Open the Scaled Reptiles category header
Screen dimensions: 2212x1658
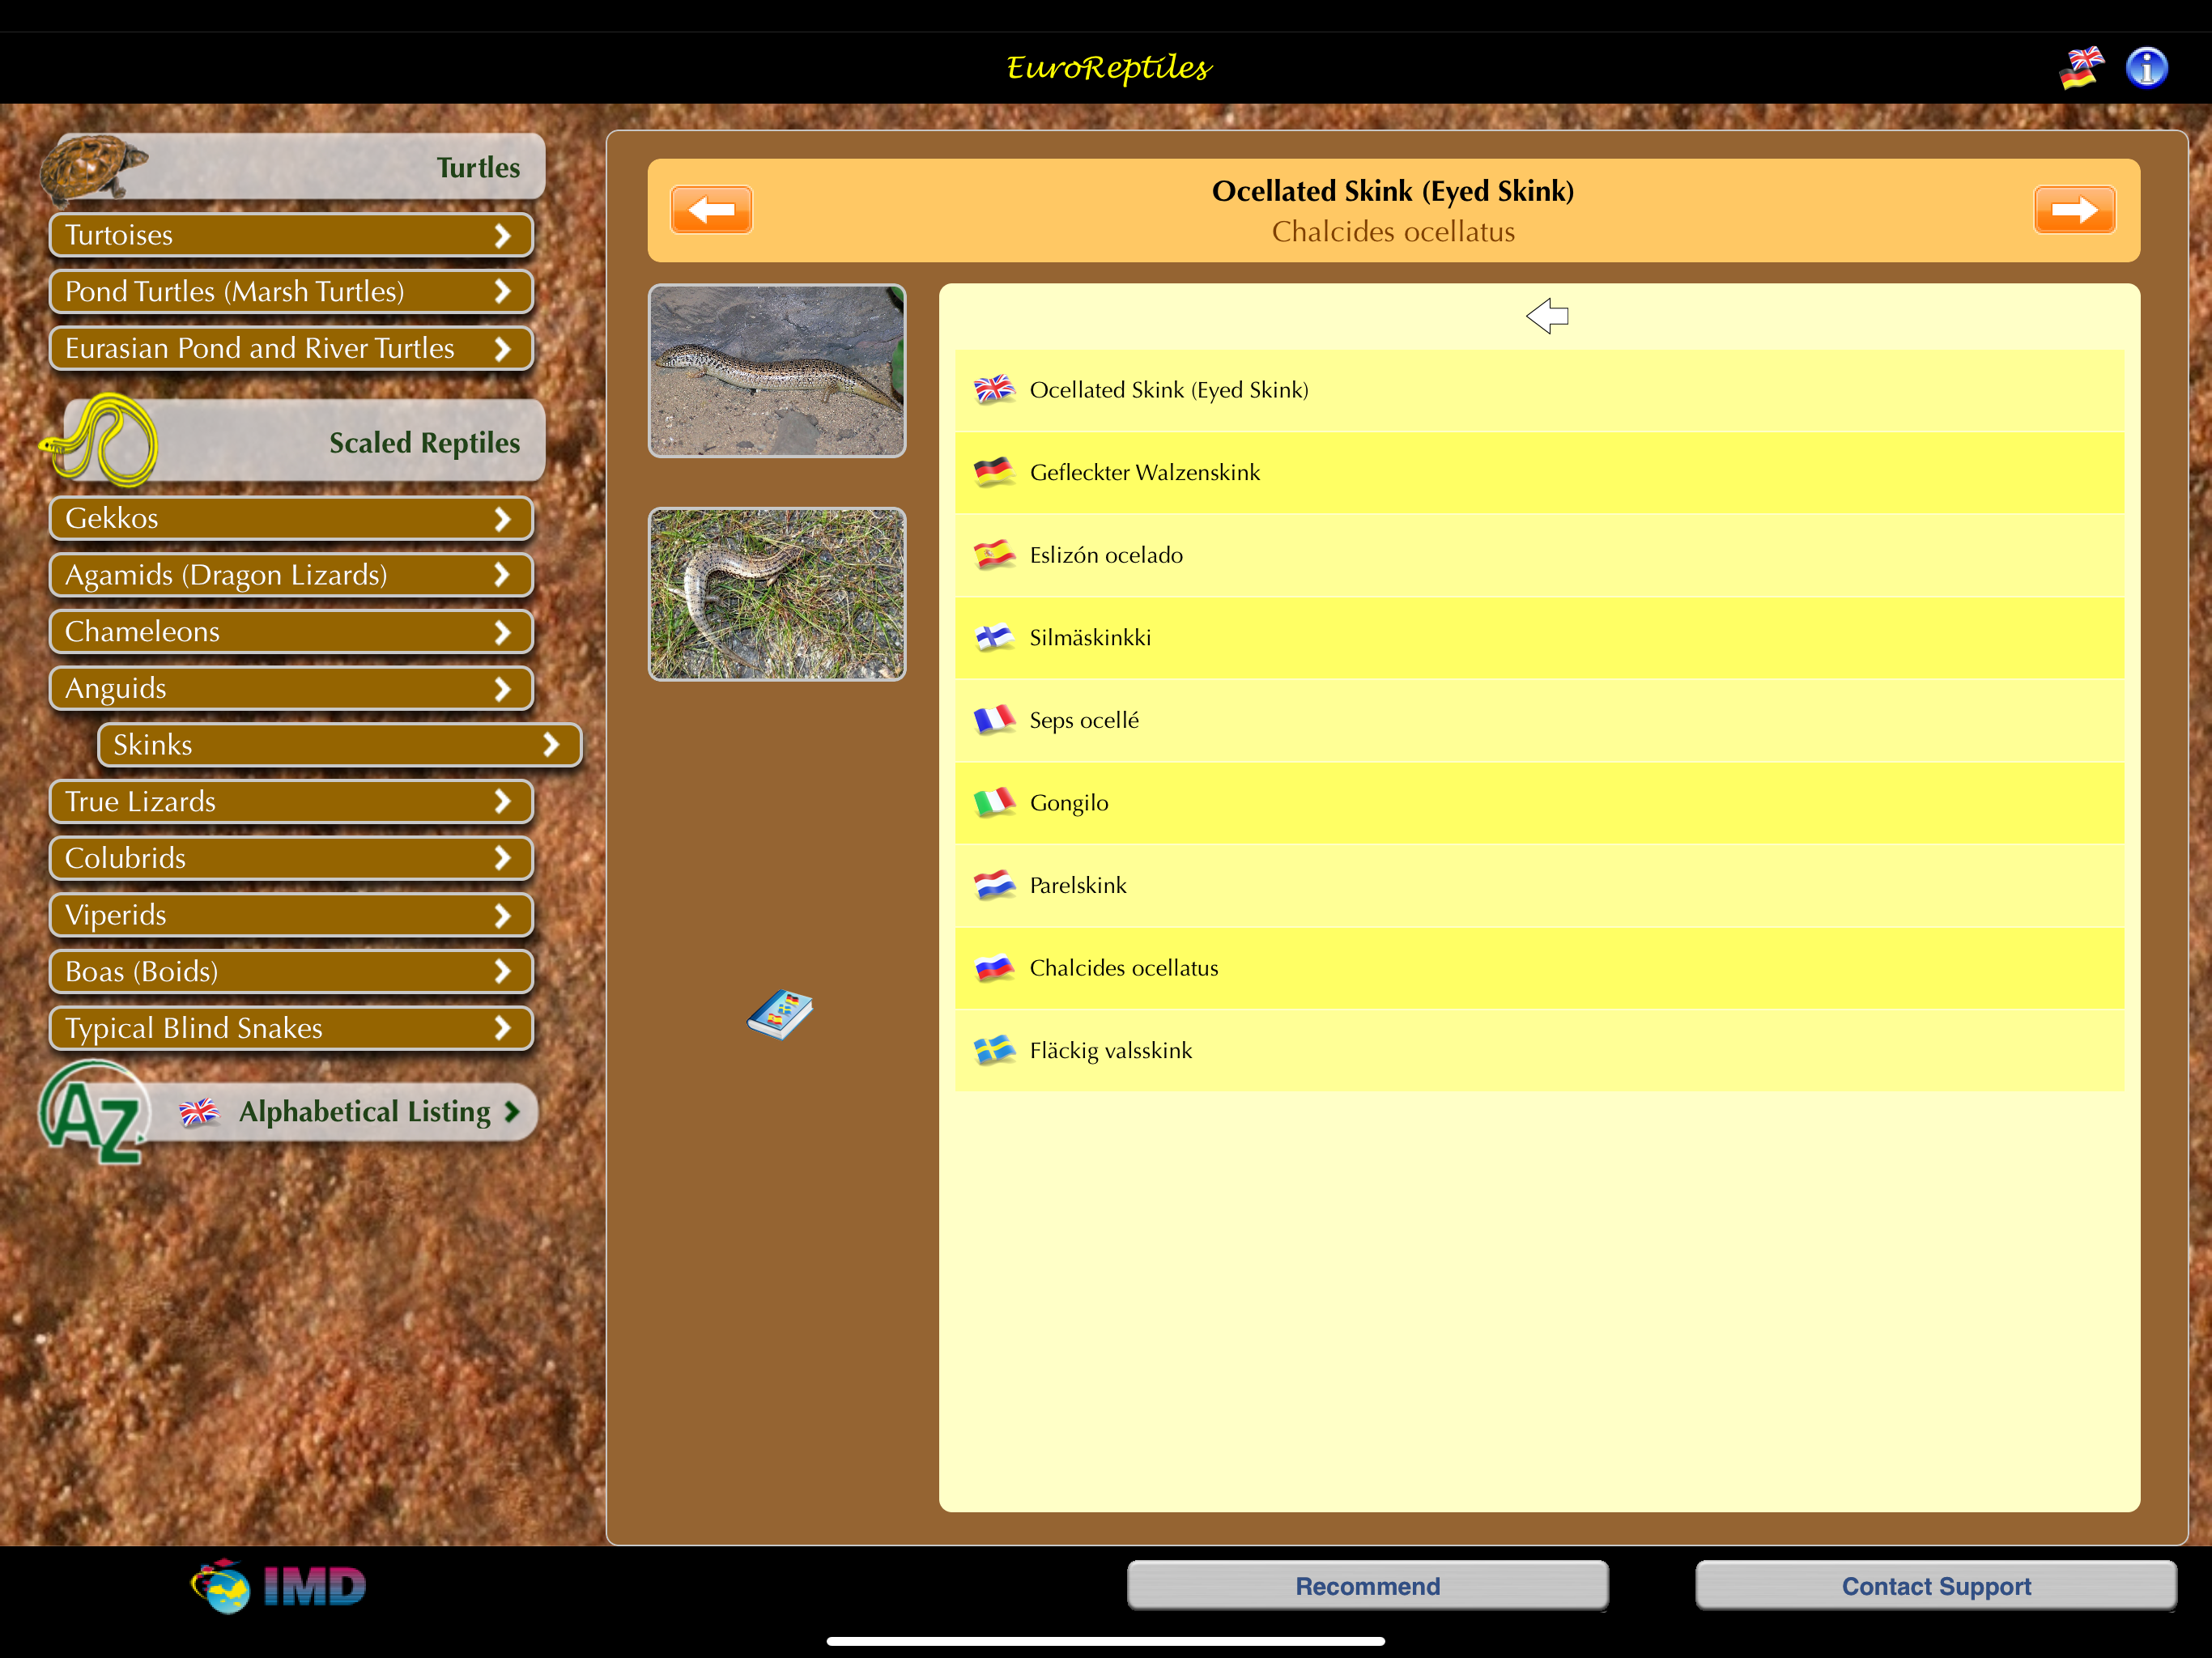point(304,441)
